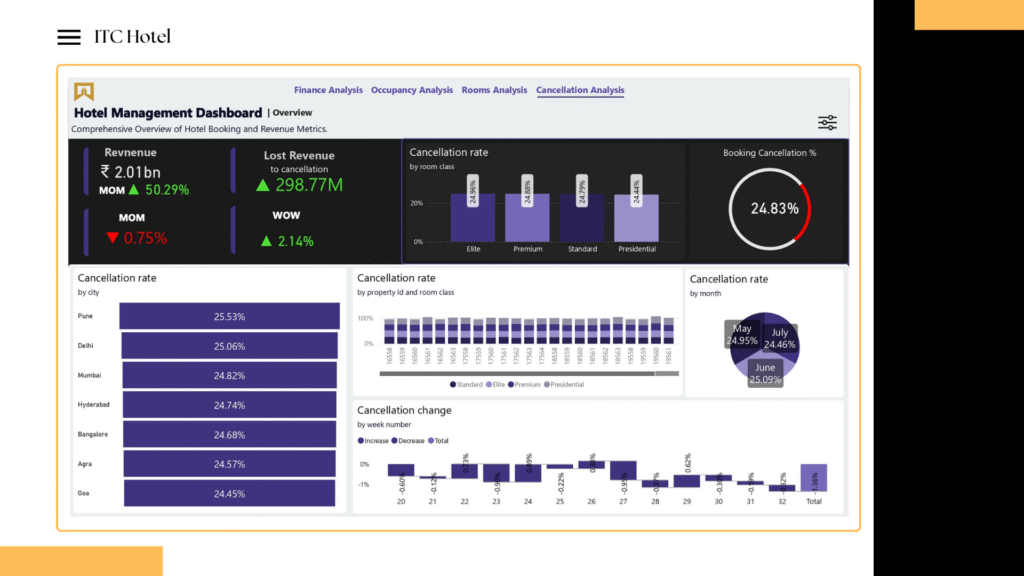Click the green MOM arrow at 50.29%

point(133,189)
